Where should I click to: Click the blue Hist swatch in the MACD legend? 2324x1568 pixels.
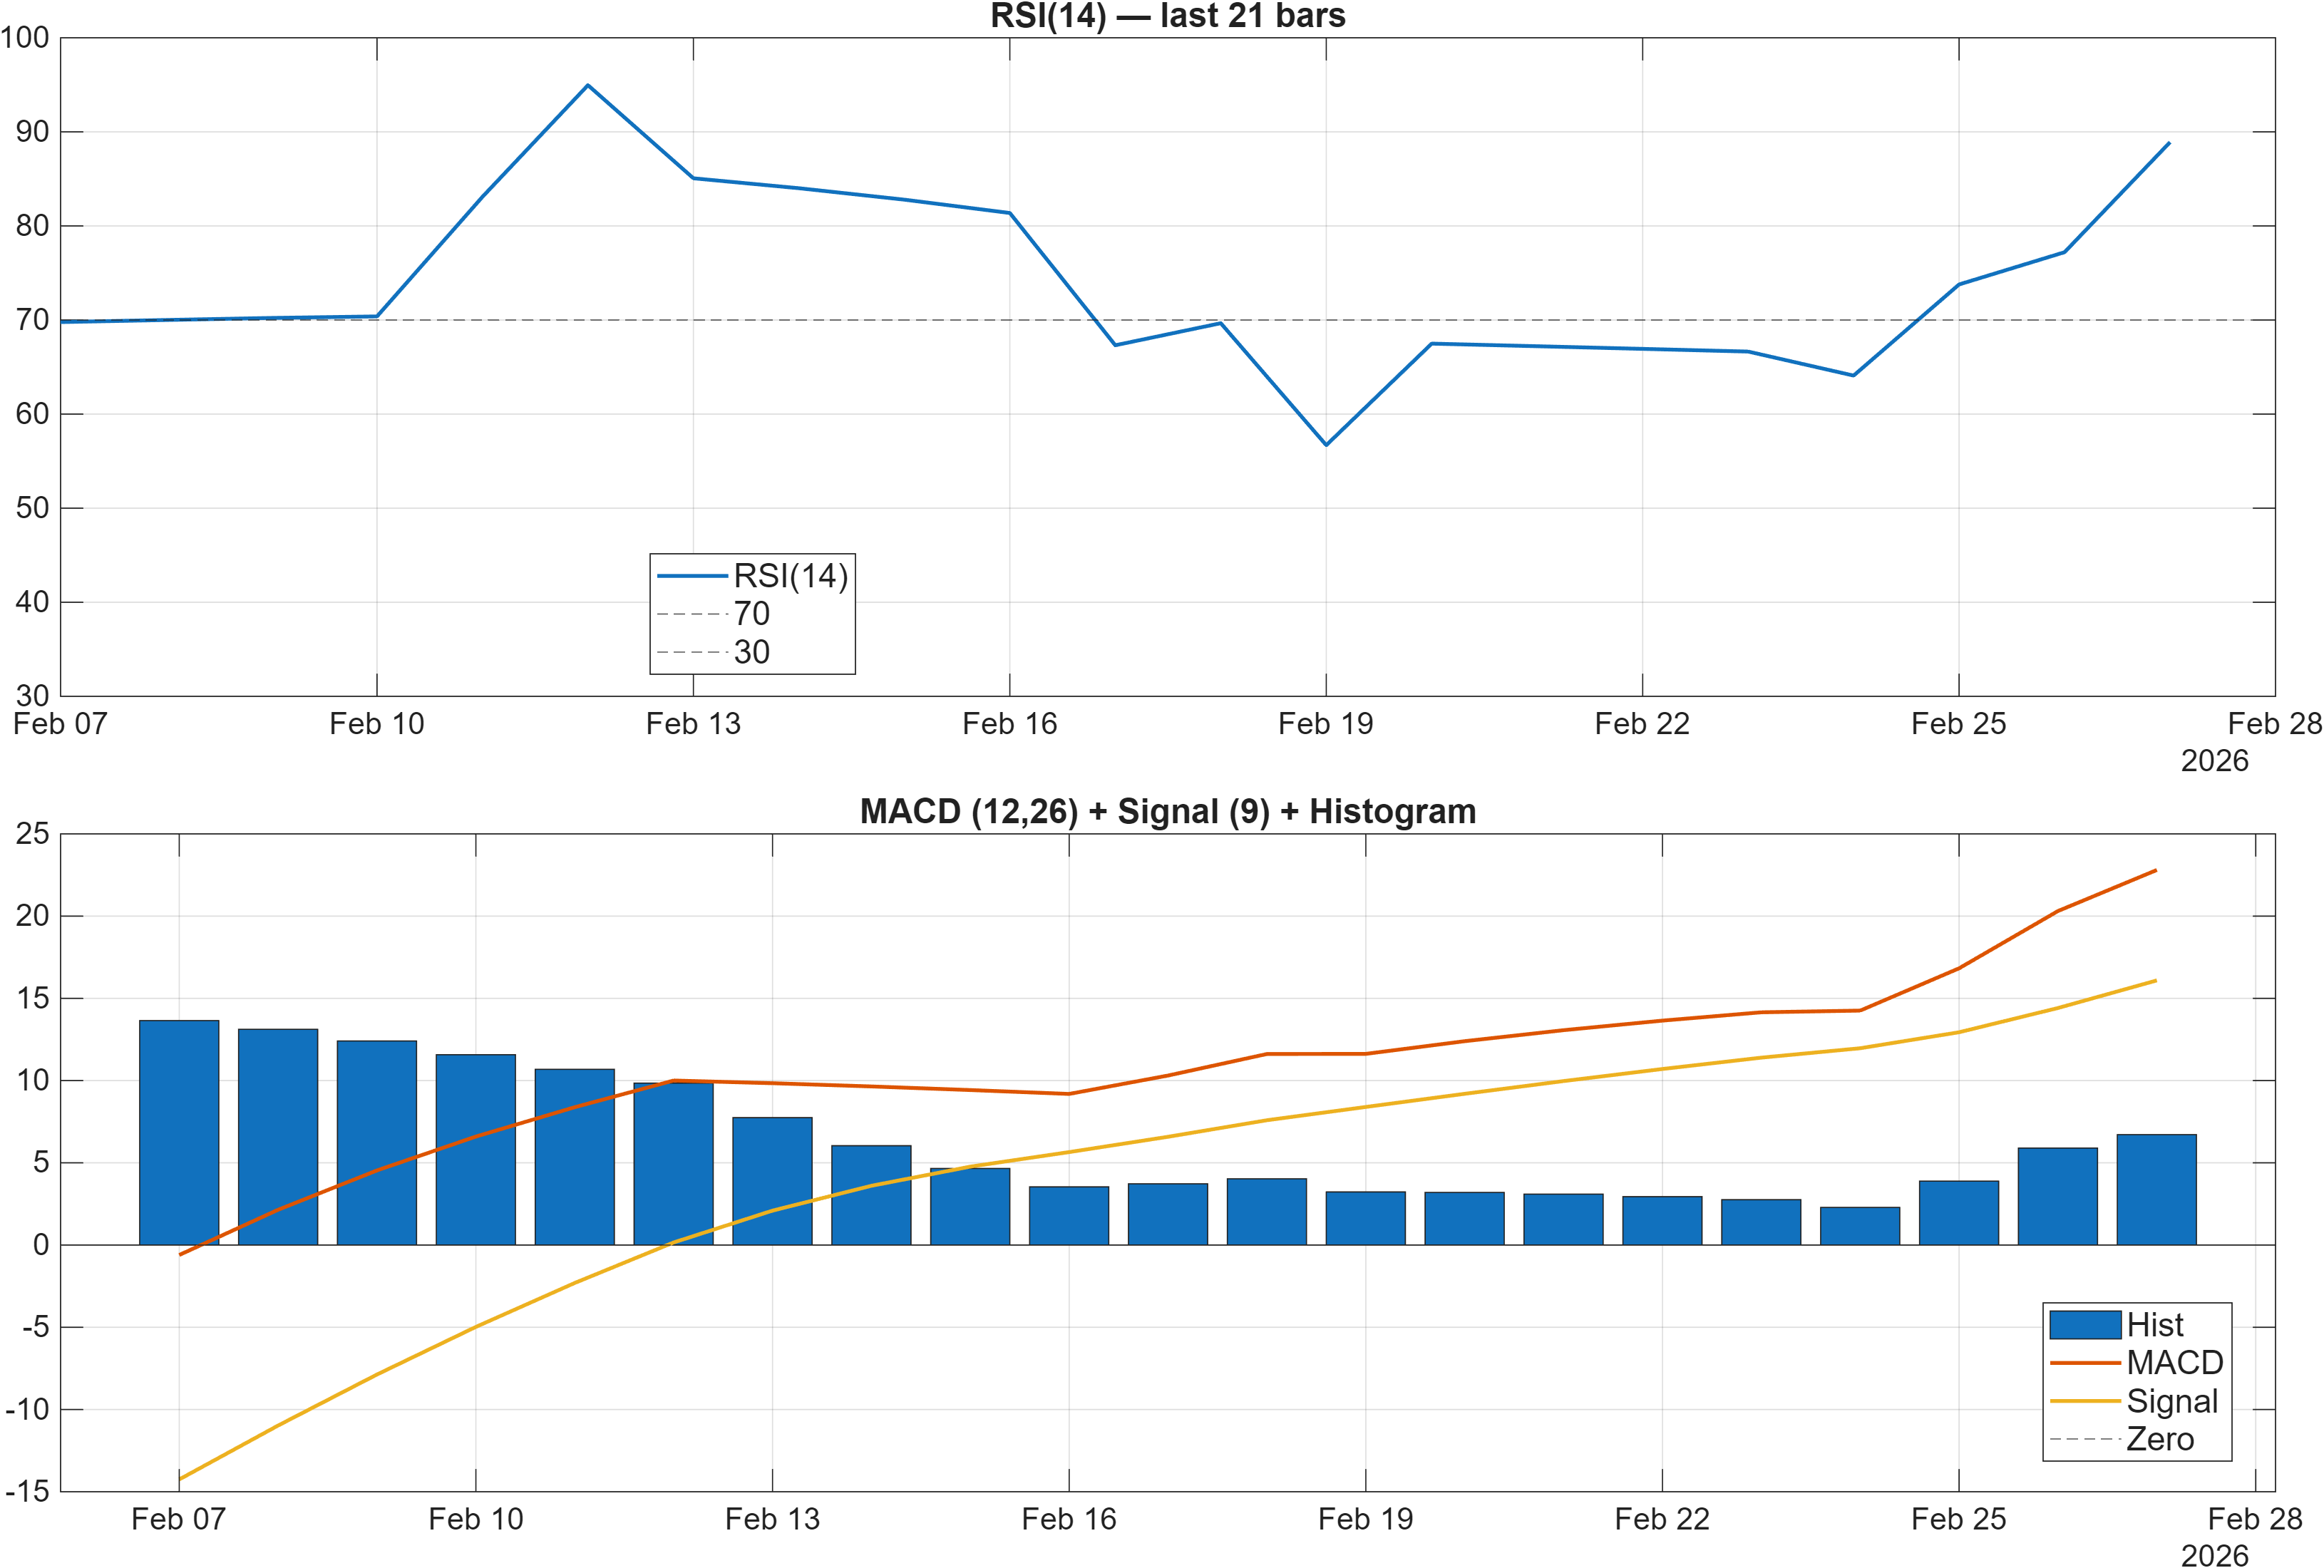tap(2085, 1325)
